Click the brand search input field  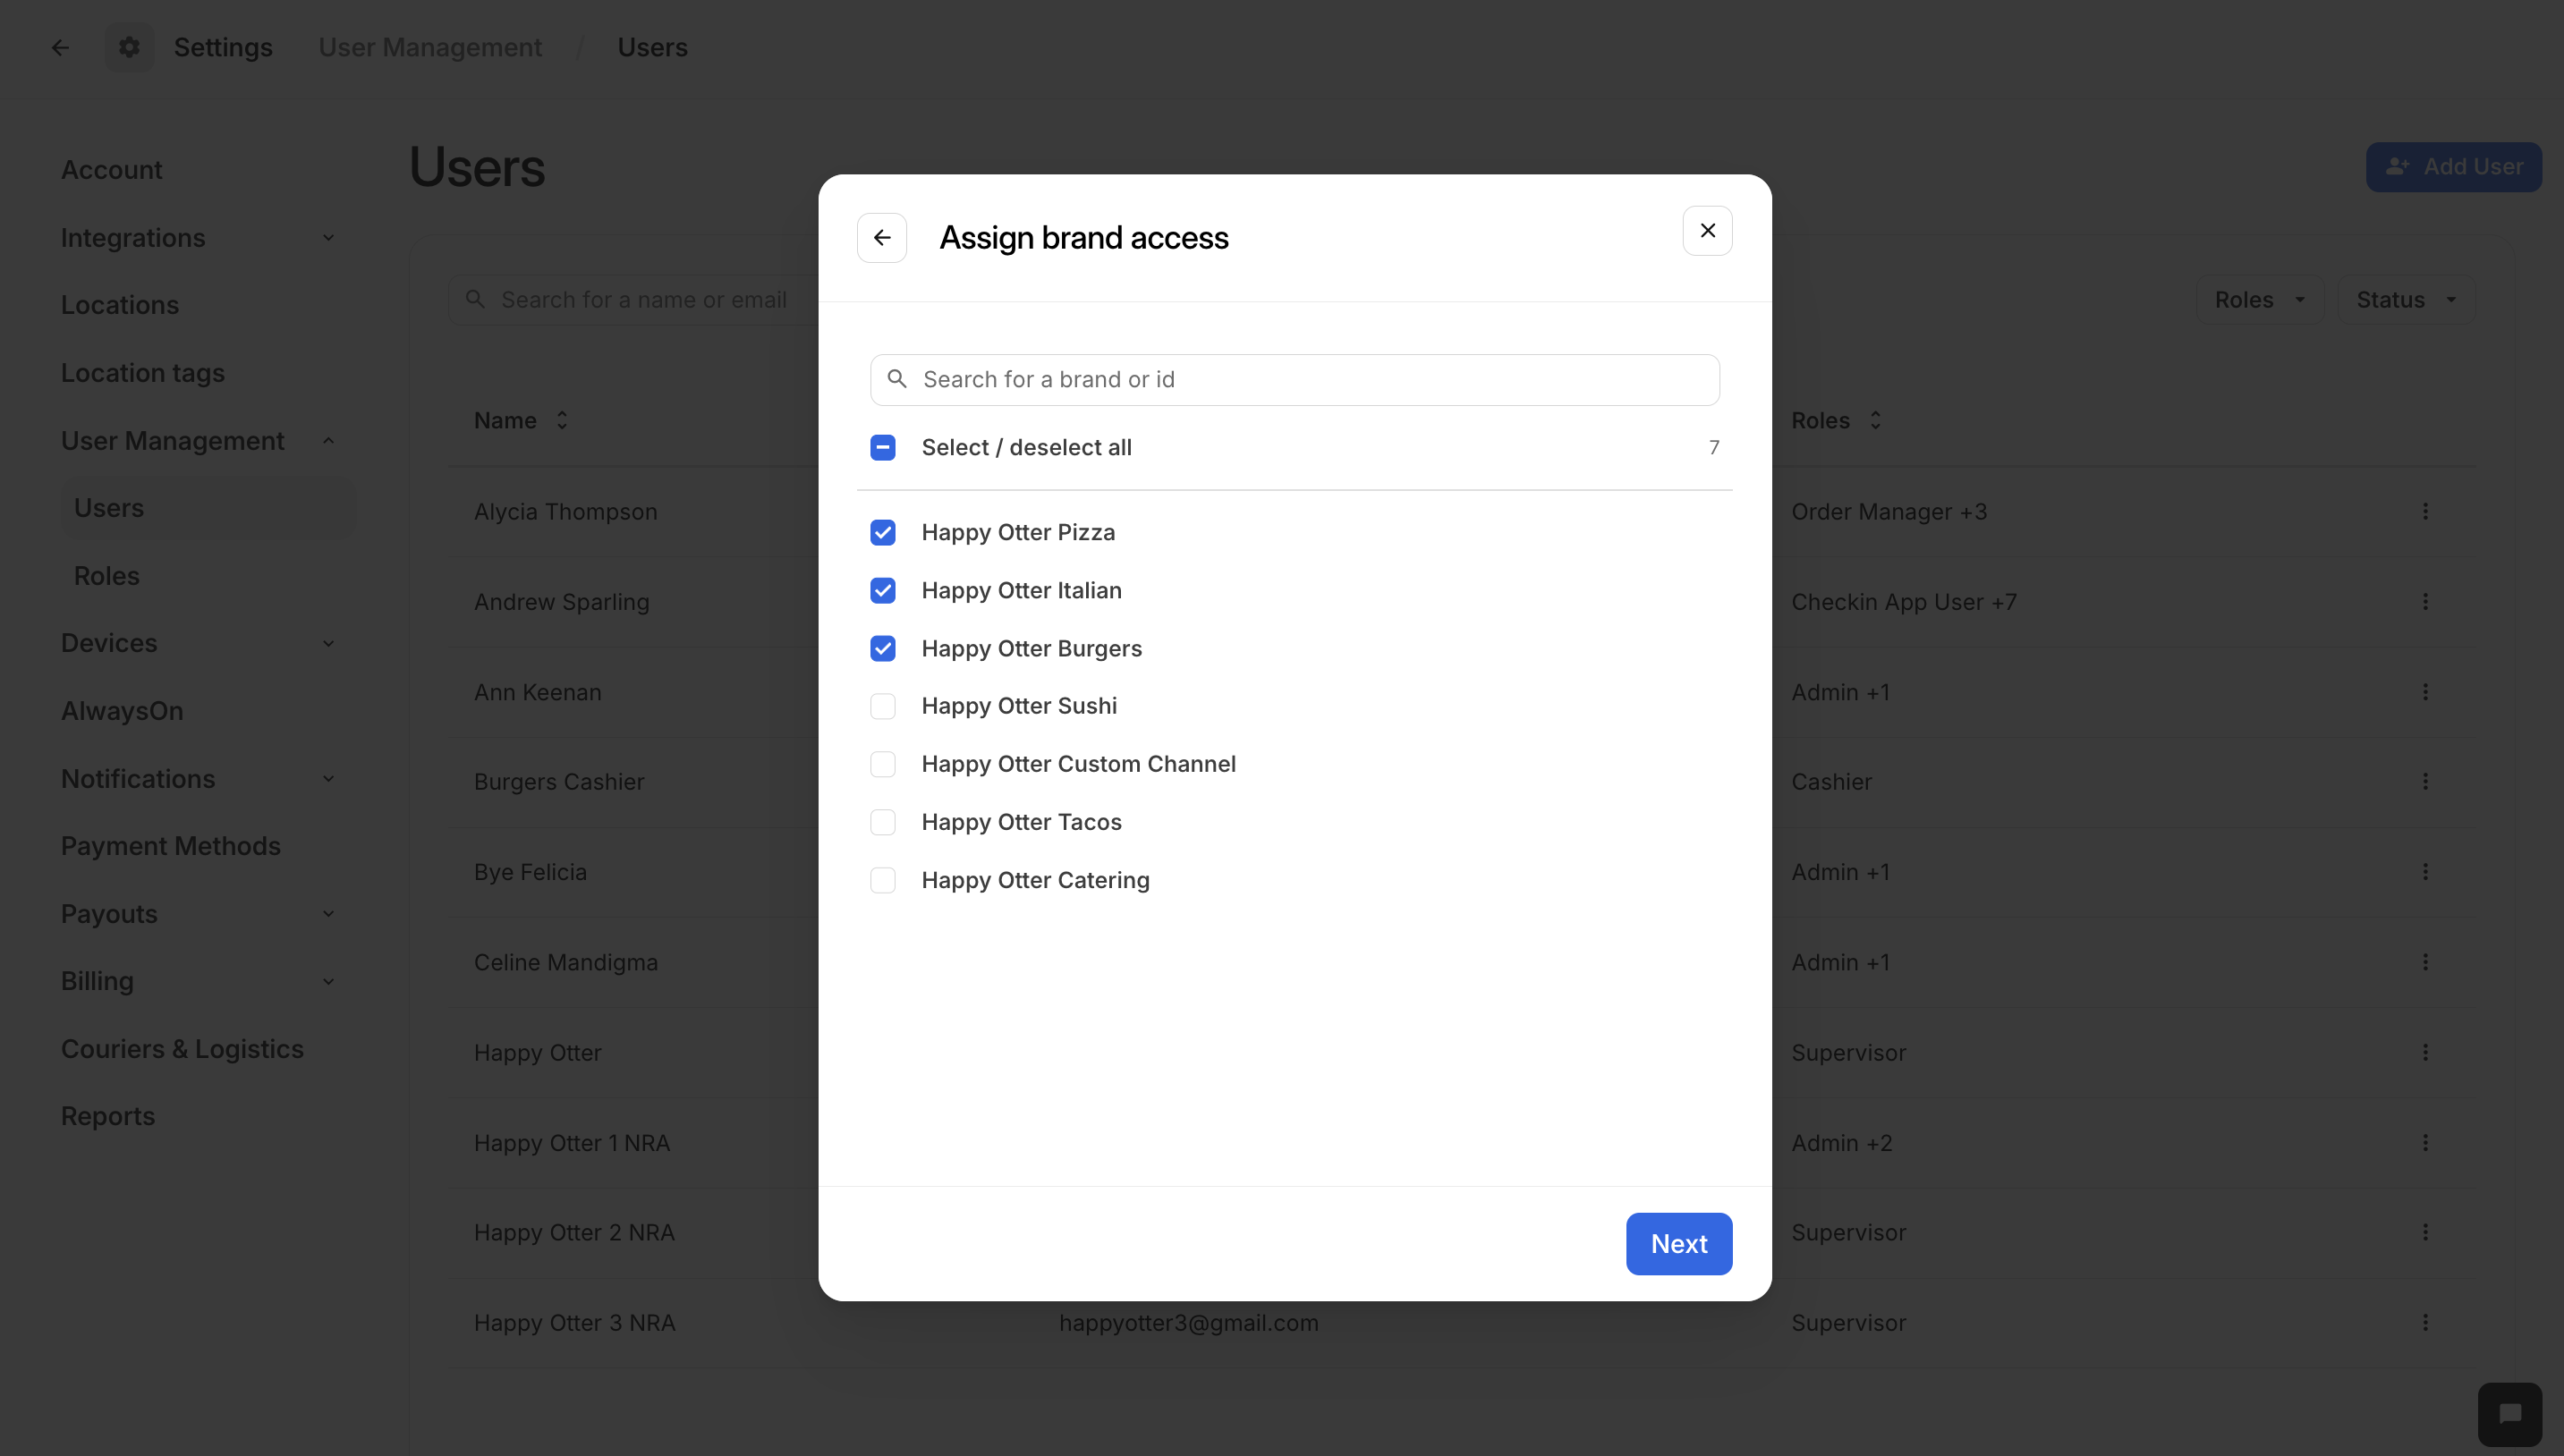pos(1290,379)
